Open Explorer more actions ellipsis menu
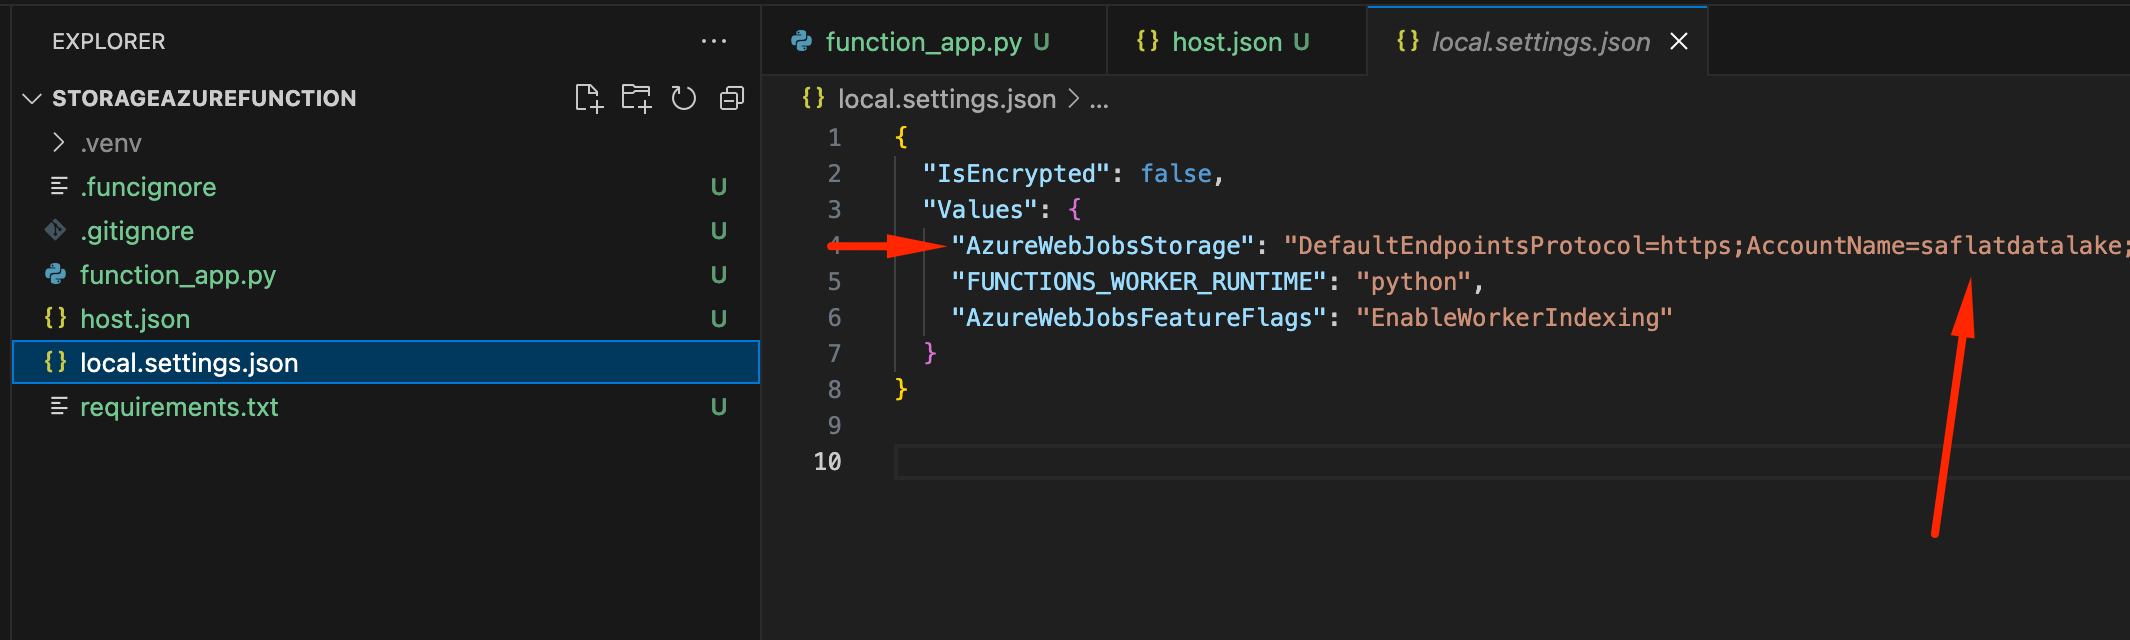Screen dimensions: 2130x640 [714, 41]
